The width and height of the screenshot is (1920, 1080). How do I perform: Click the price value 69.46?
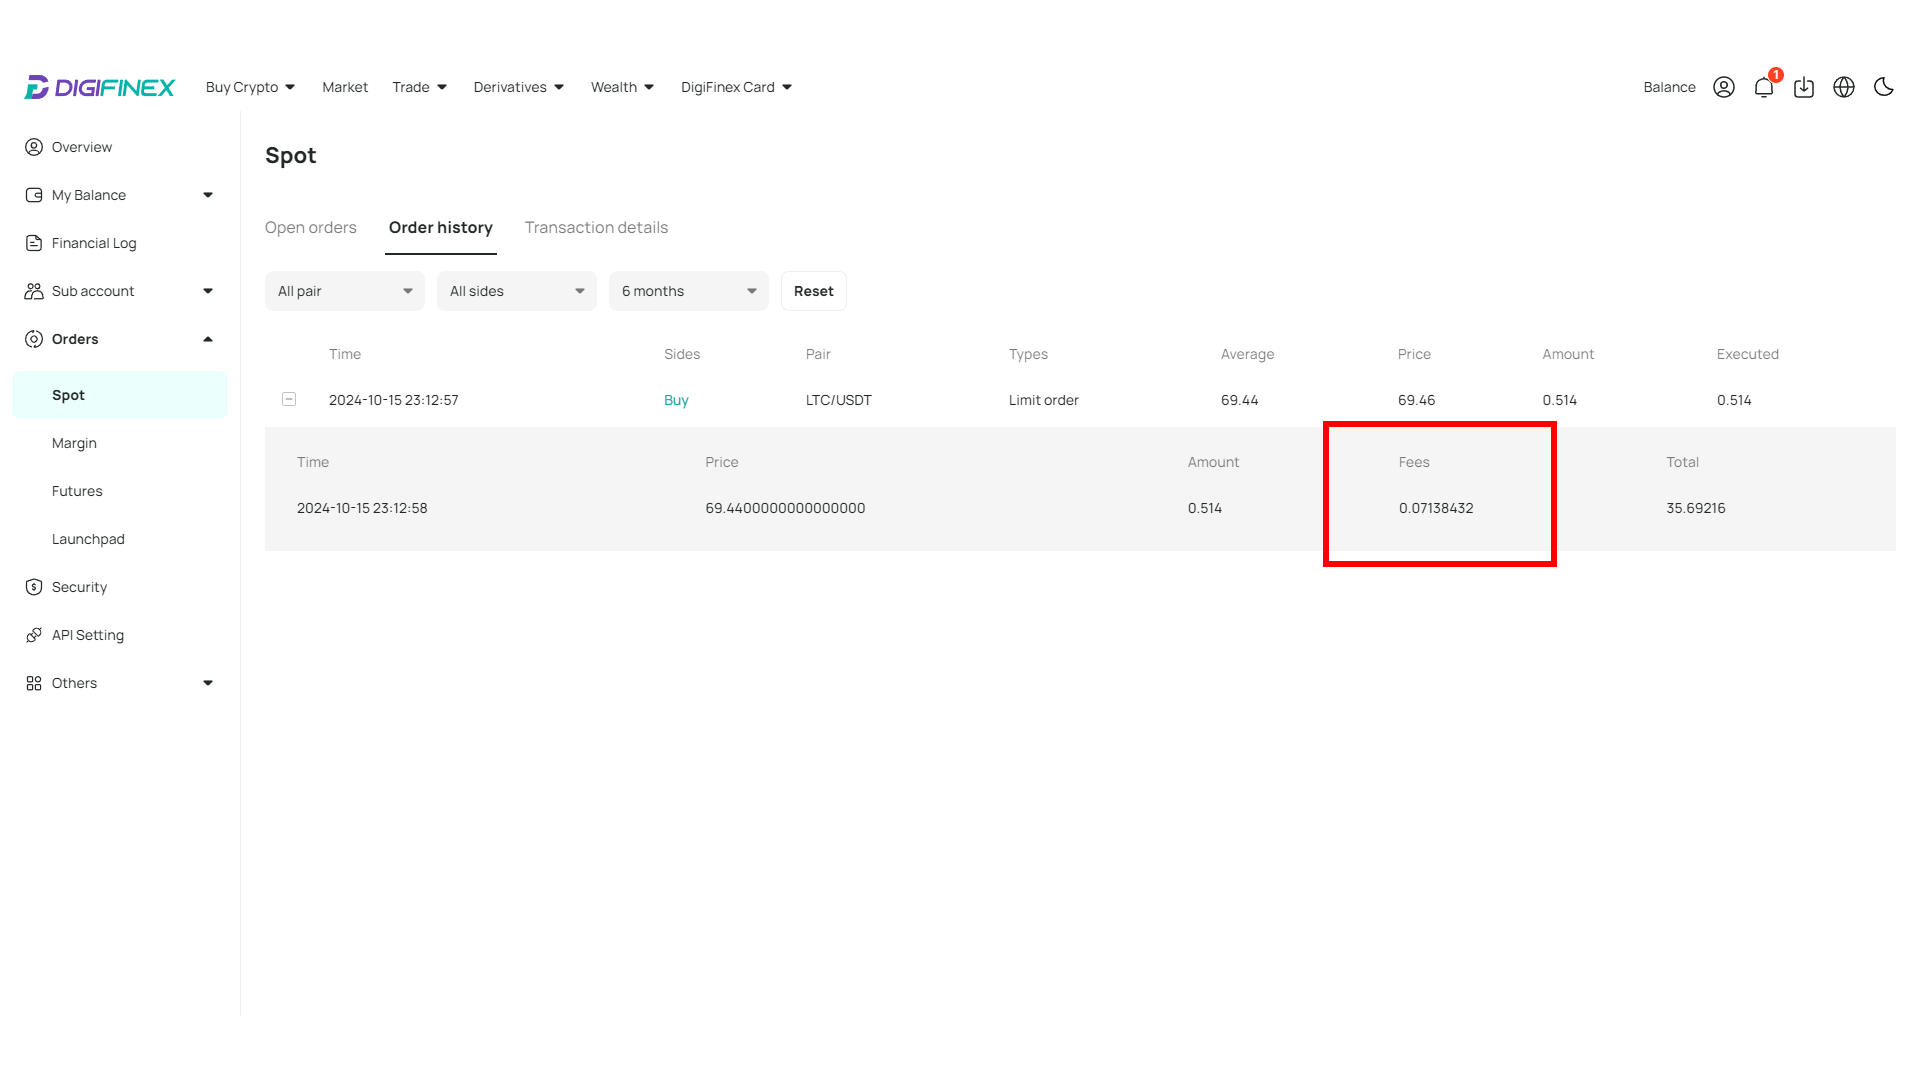pos(1417,400)
